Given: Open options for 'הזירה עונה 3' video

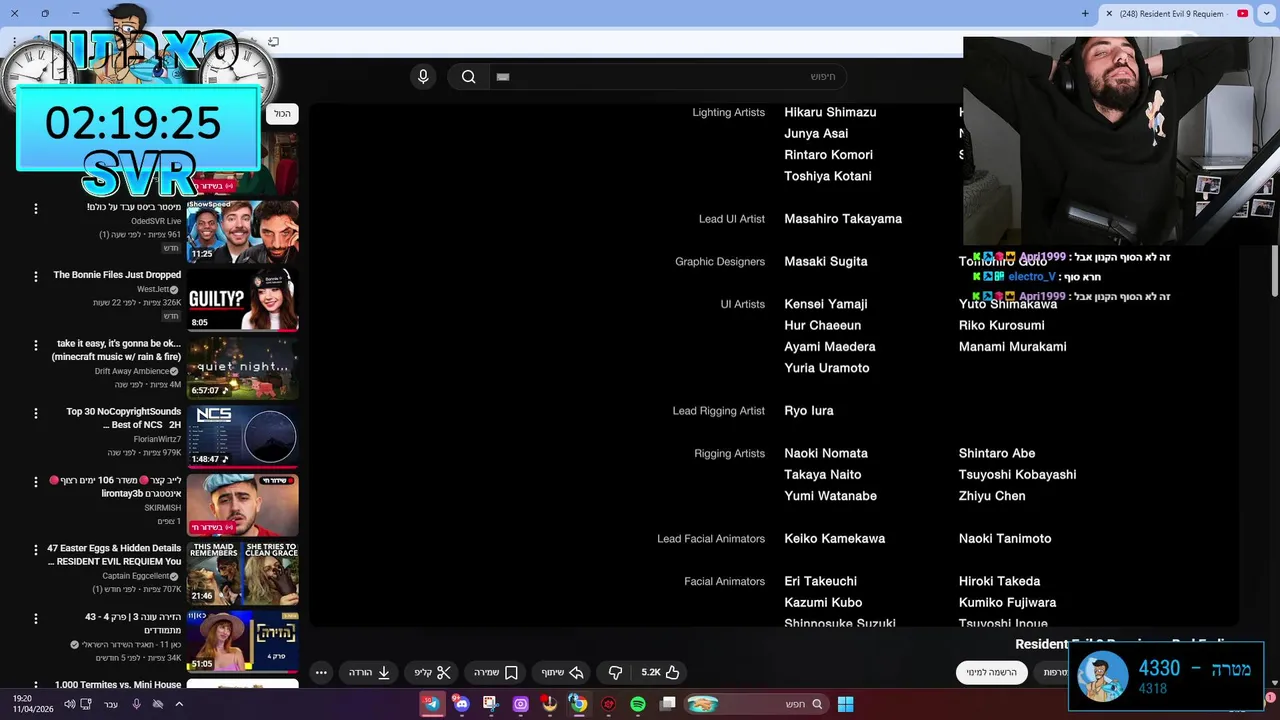Looking at the screenshot, I should [36, 618].
